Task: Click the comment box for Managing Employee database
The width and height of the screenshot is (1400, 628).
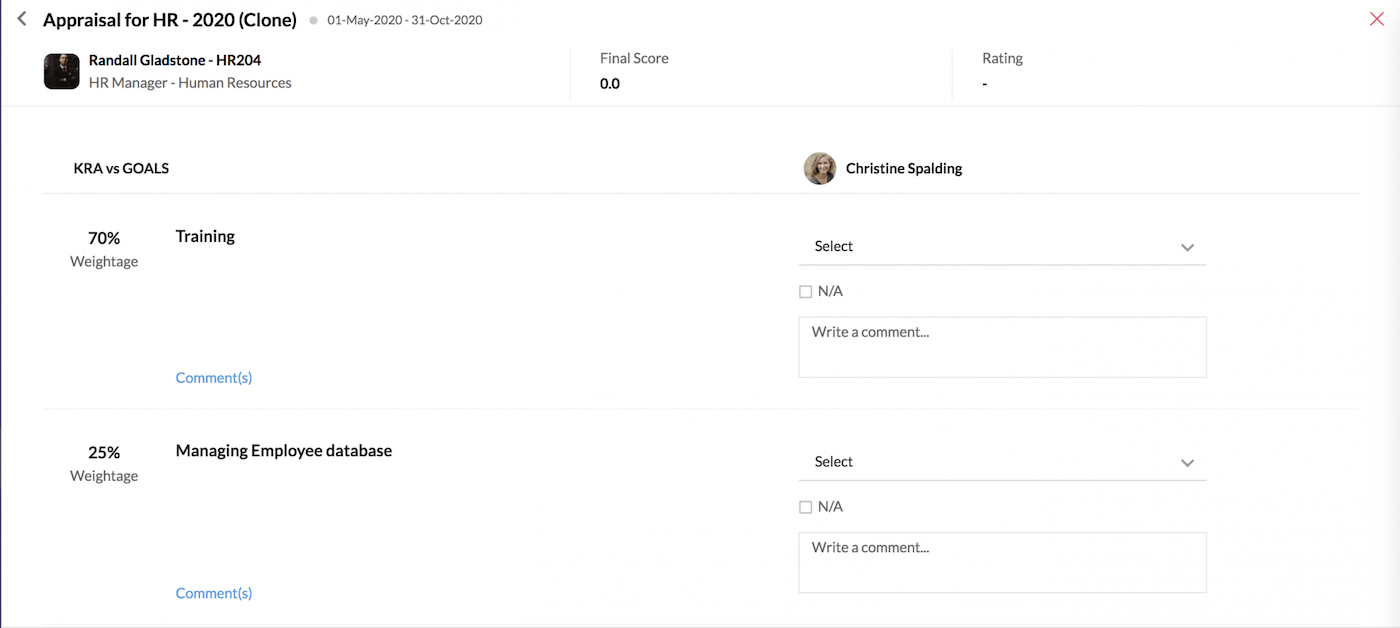Action: point(1002,563)
